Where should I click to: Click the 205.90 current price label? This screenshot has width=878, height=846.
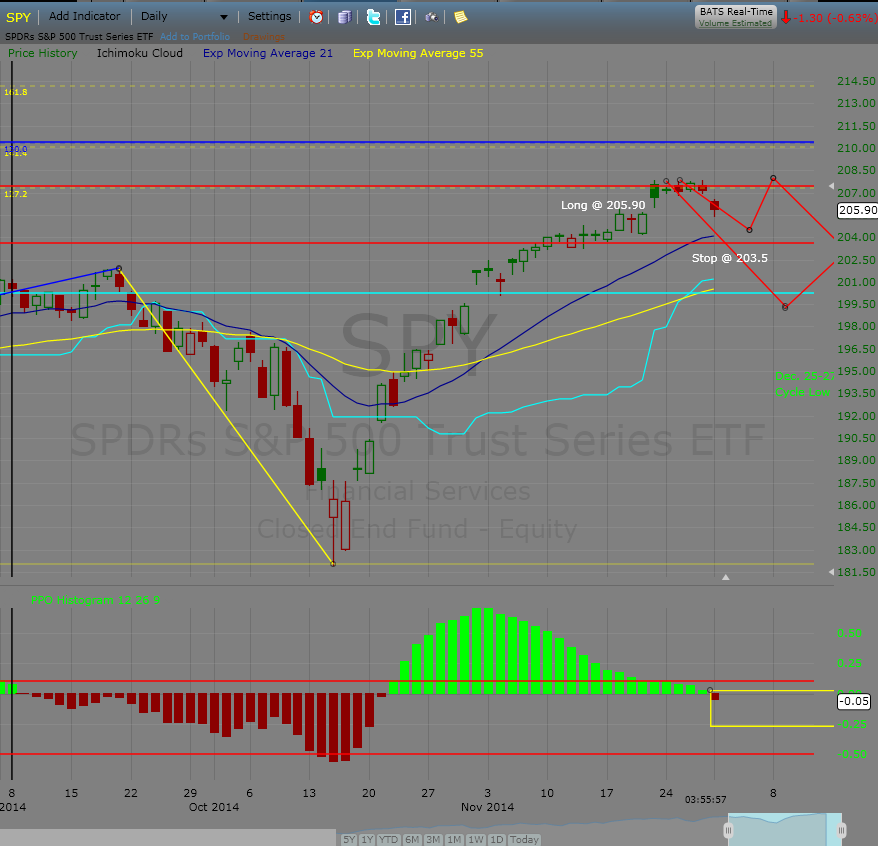pyautogui.click(x=857, y=210)
